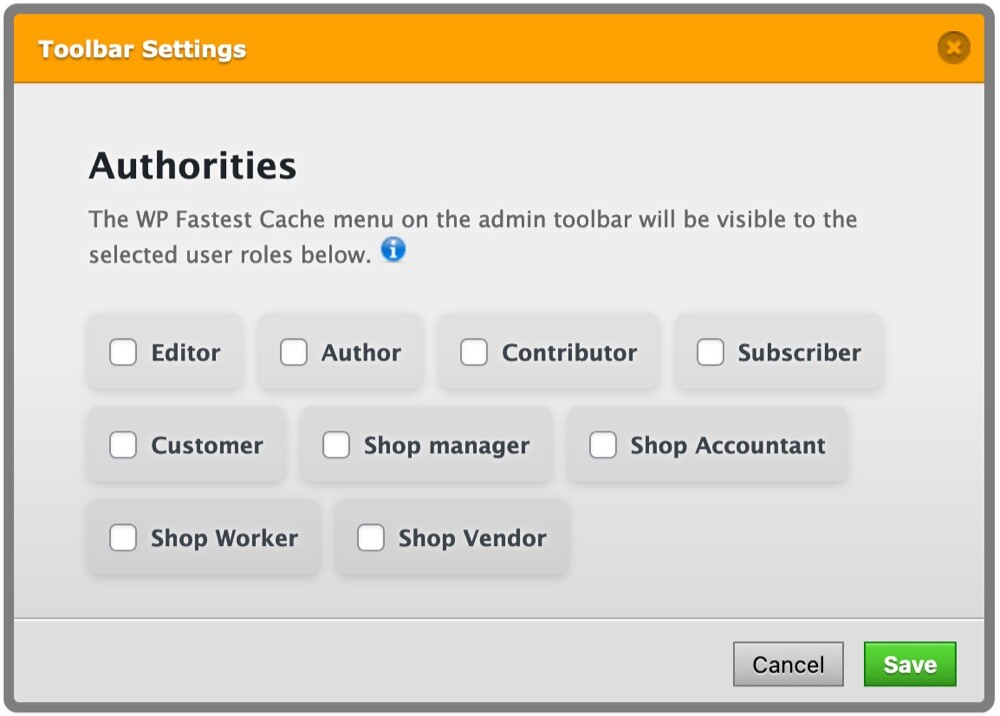Click the WP Fastest Cache description text
Viewport: 1000px width, 716px height.
472,220
